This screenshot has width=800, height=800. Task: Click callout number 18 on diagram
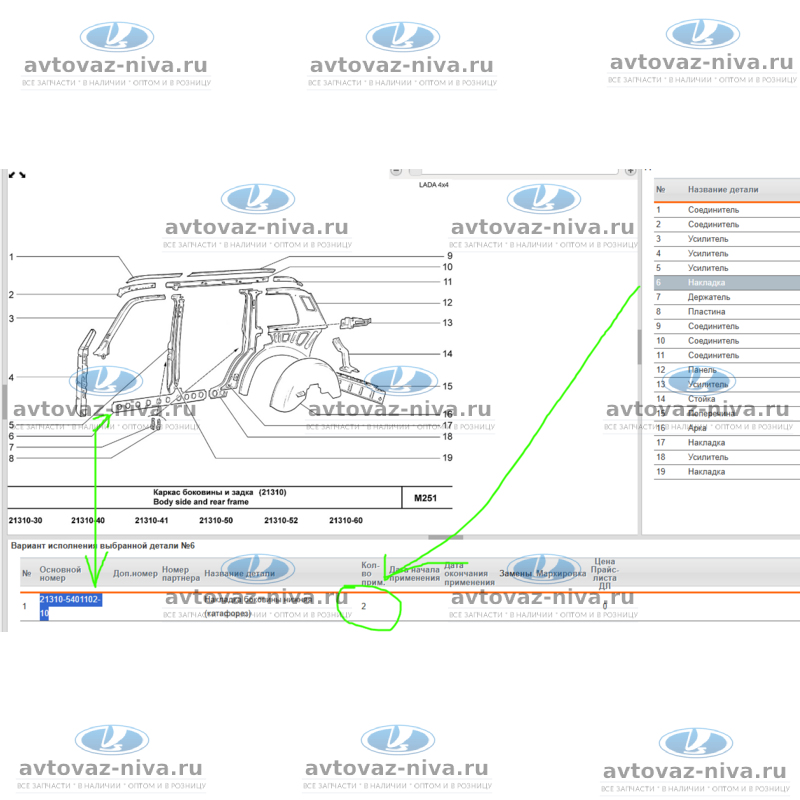pos(447,437)
